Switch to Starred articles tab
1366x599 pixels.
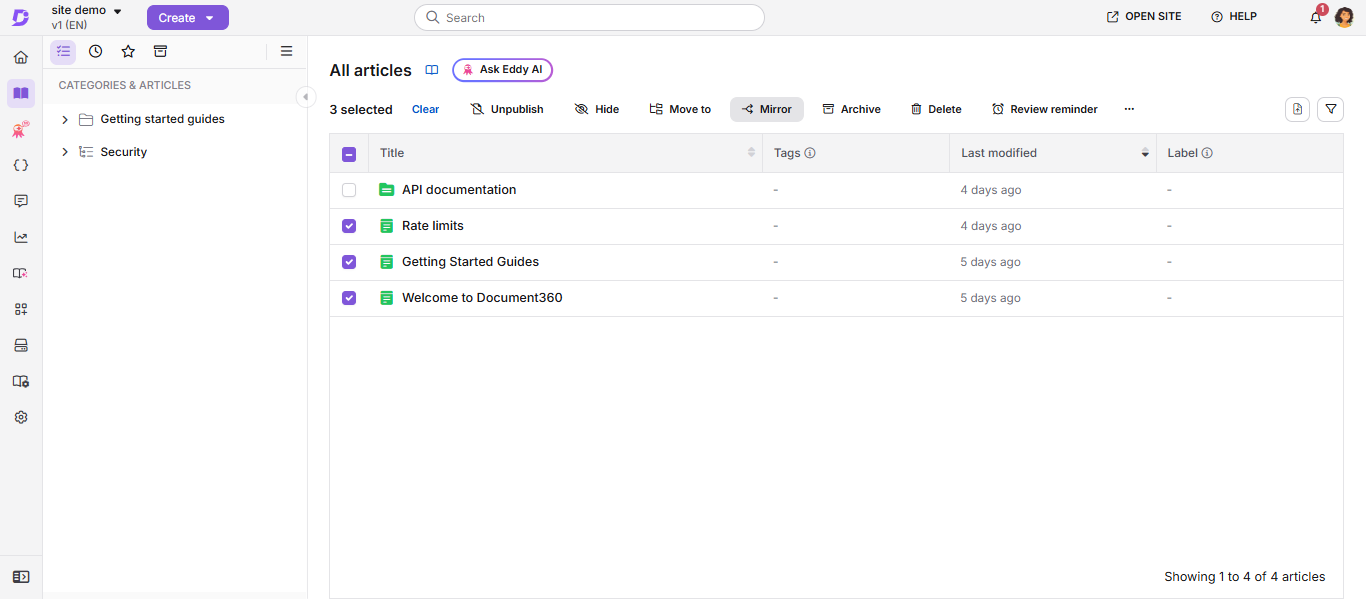point(128,51)
